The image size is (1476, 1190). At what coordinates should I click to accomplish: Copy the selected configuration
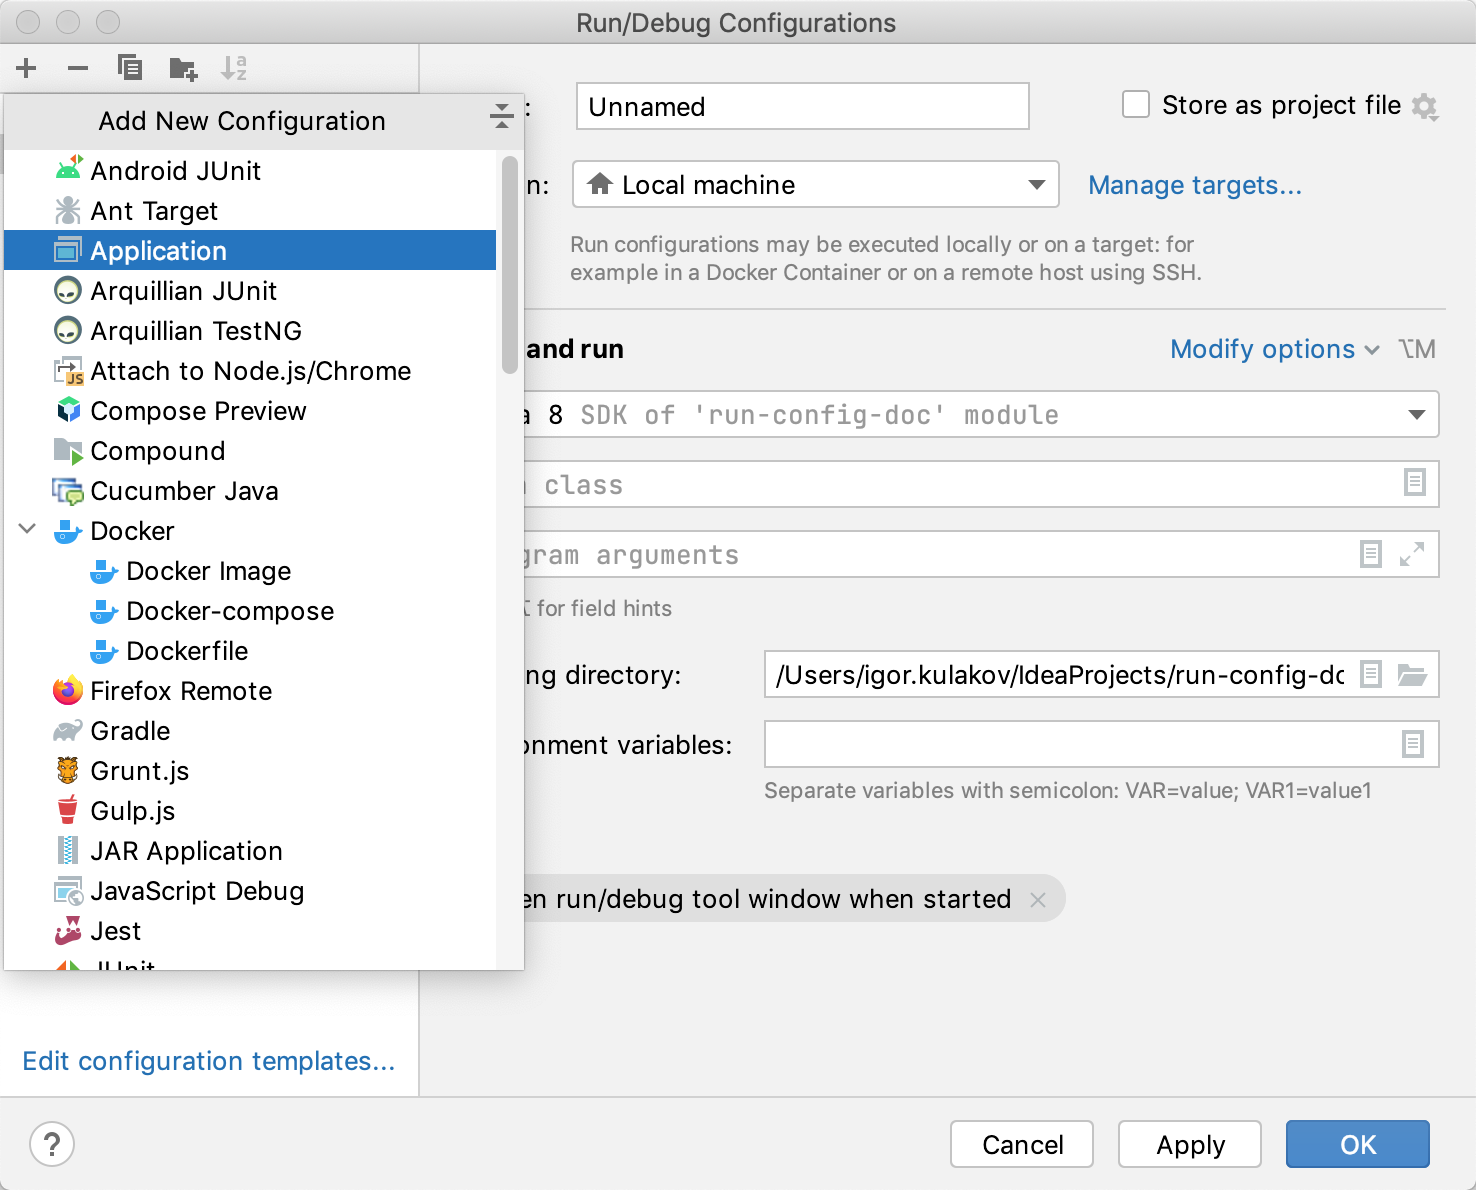coord(129,68)
